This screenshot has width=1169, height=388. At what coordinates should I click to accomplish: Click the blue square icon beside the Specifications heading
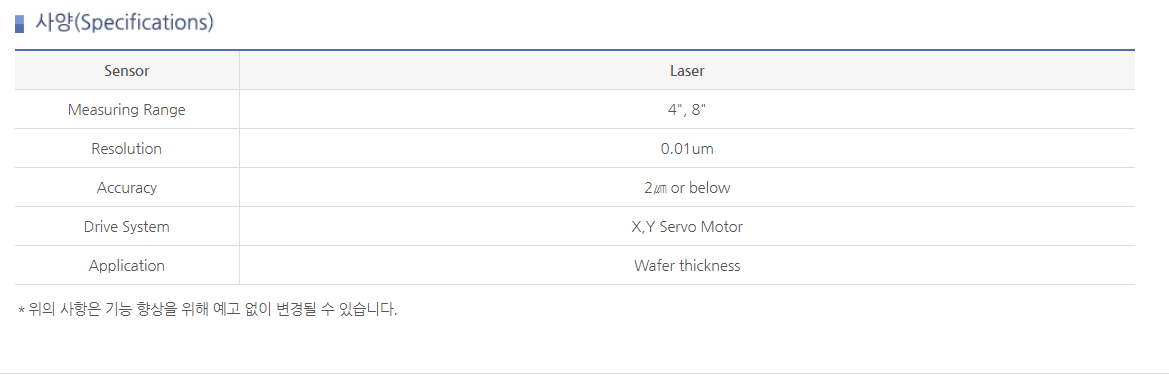coord(19,24)
